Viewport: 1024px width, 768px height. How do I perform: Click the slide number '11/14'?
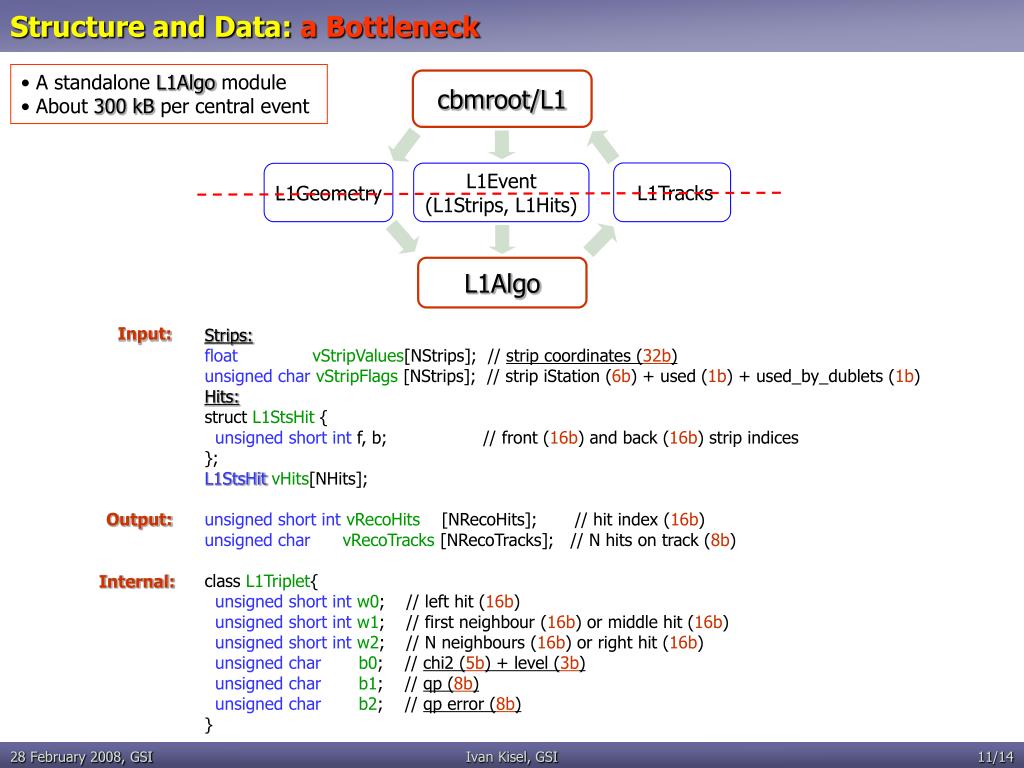pos(995,758)
